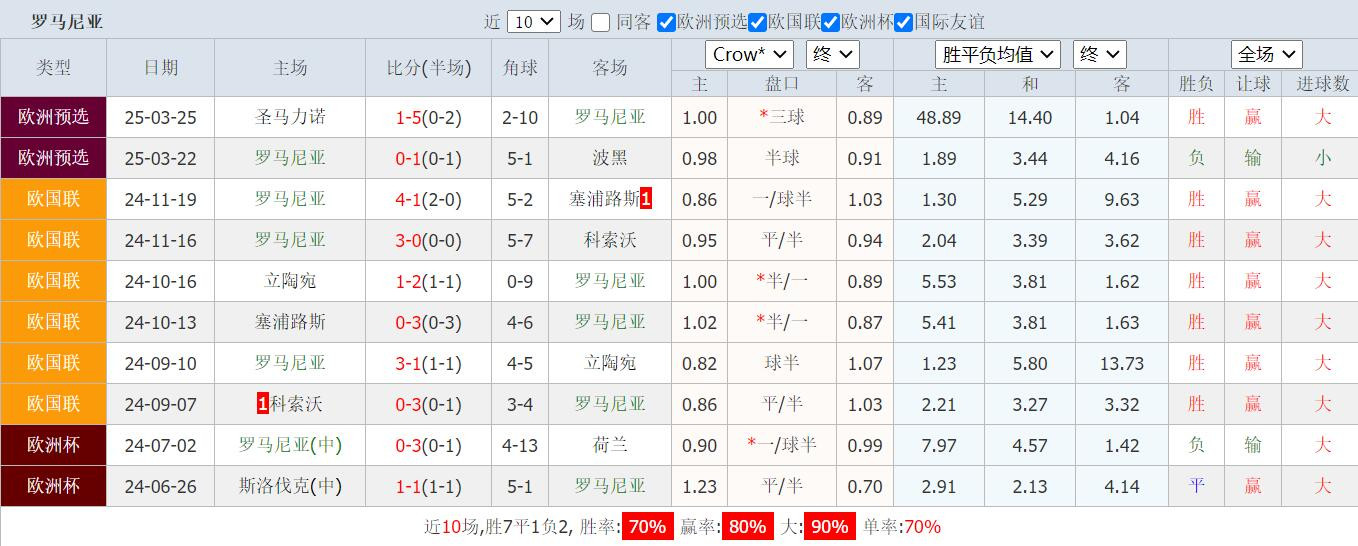
Task: Click the 角球 column header
Action: pyautogui.click(x=520, y=68)
